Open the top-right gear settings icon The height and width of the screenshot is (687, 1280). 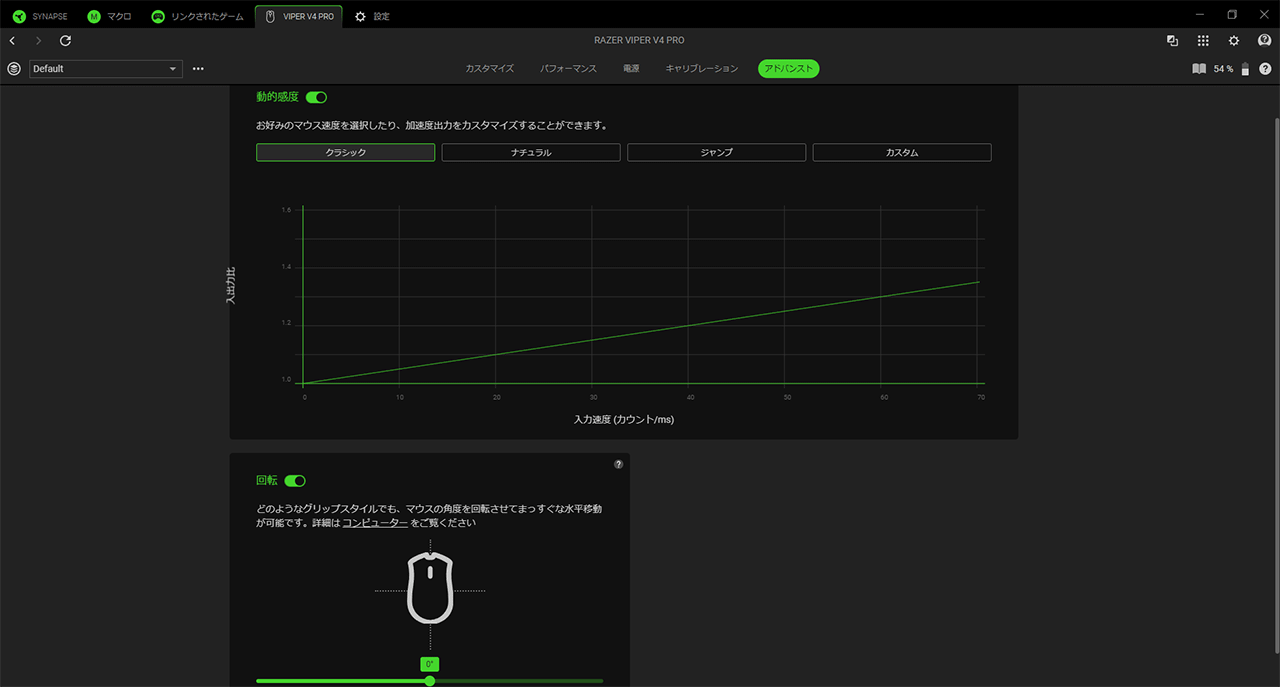(x=1234, y=41)
